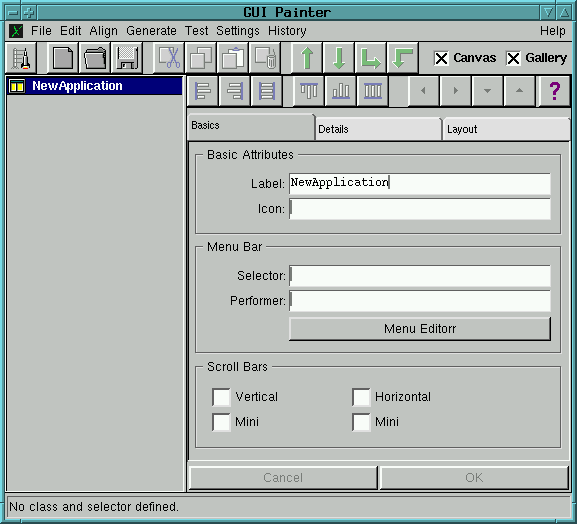Paste using the clipboard icon
577x524 pixels.
(x=233, y=58)
